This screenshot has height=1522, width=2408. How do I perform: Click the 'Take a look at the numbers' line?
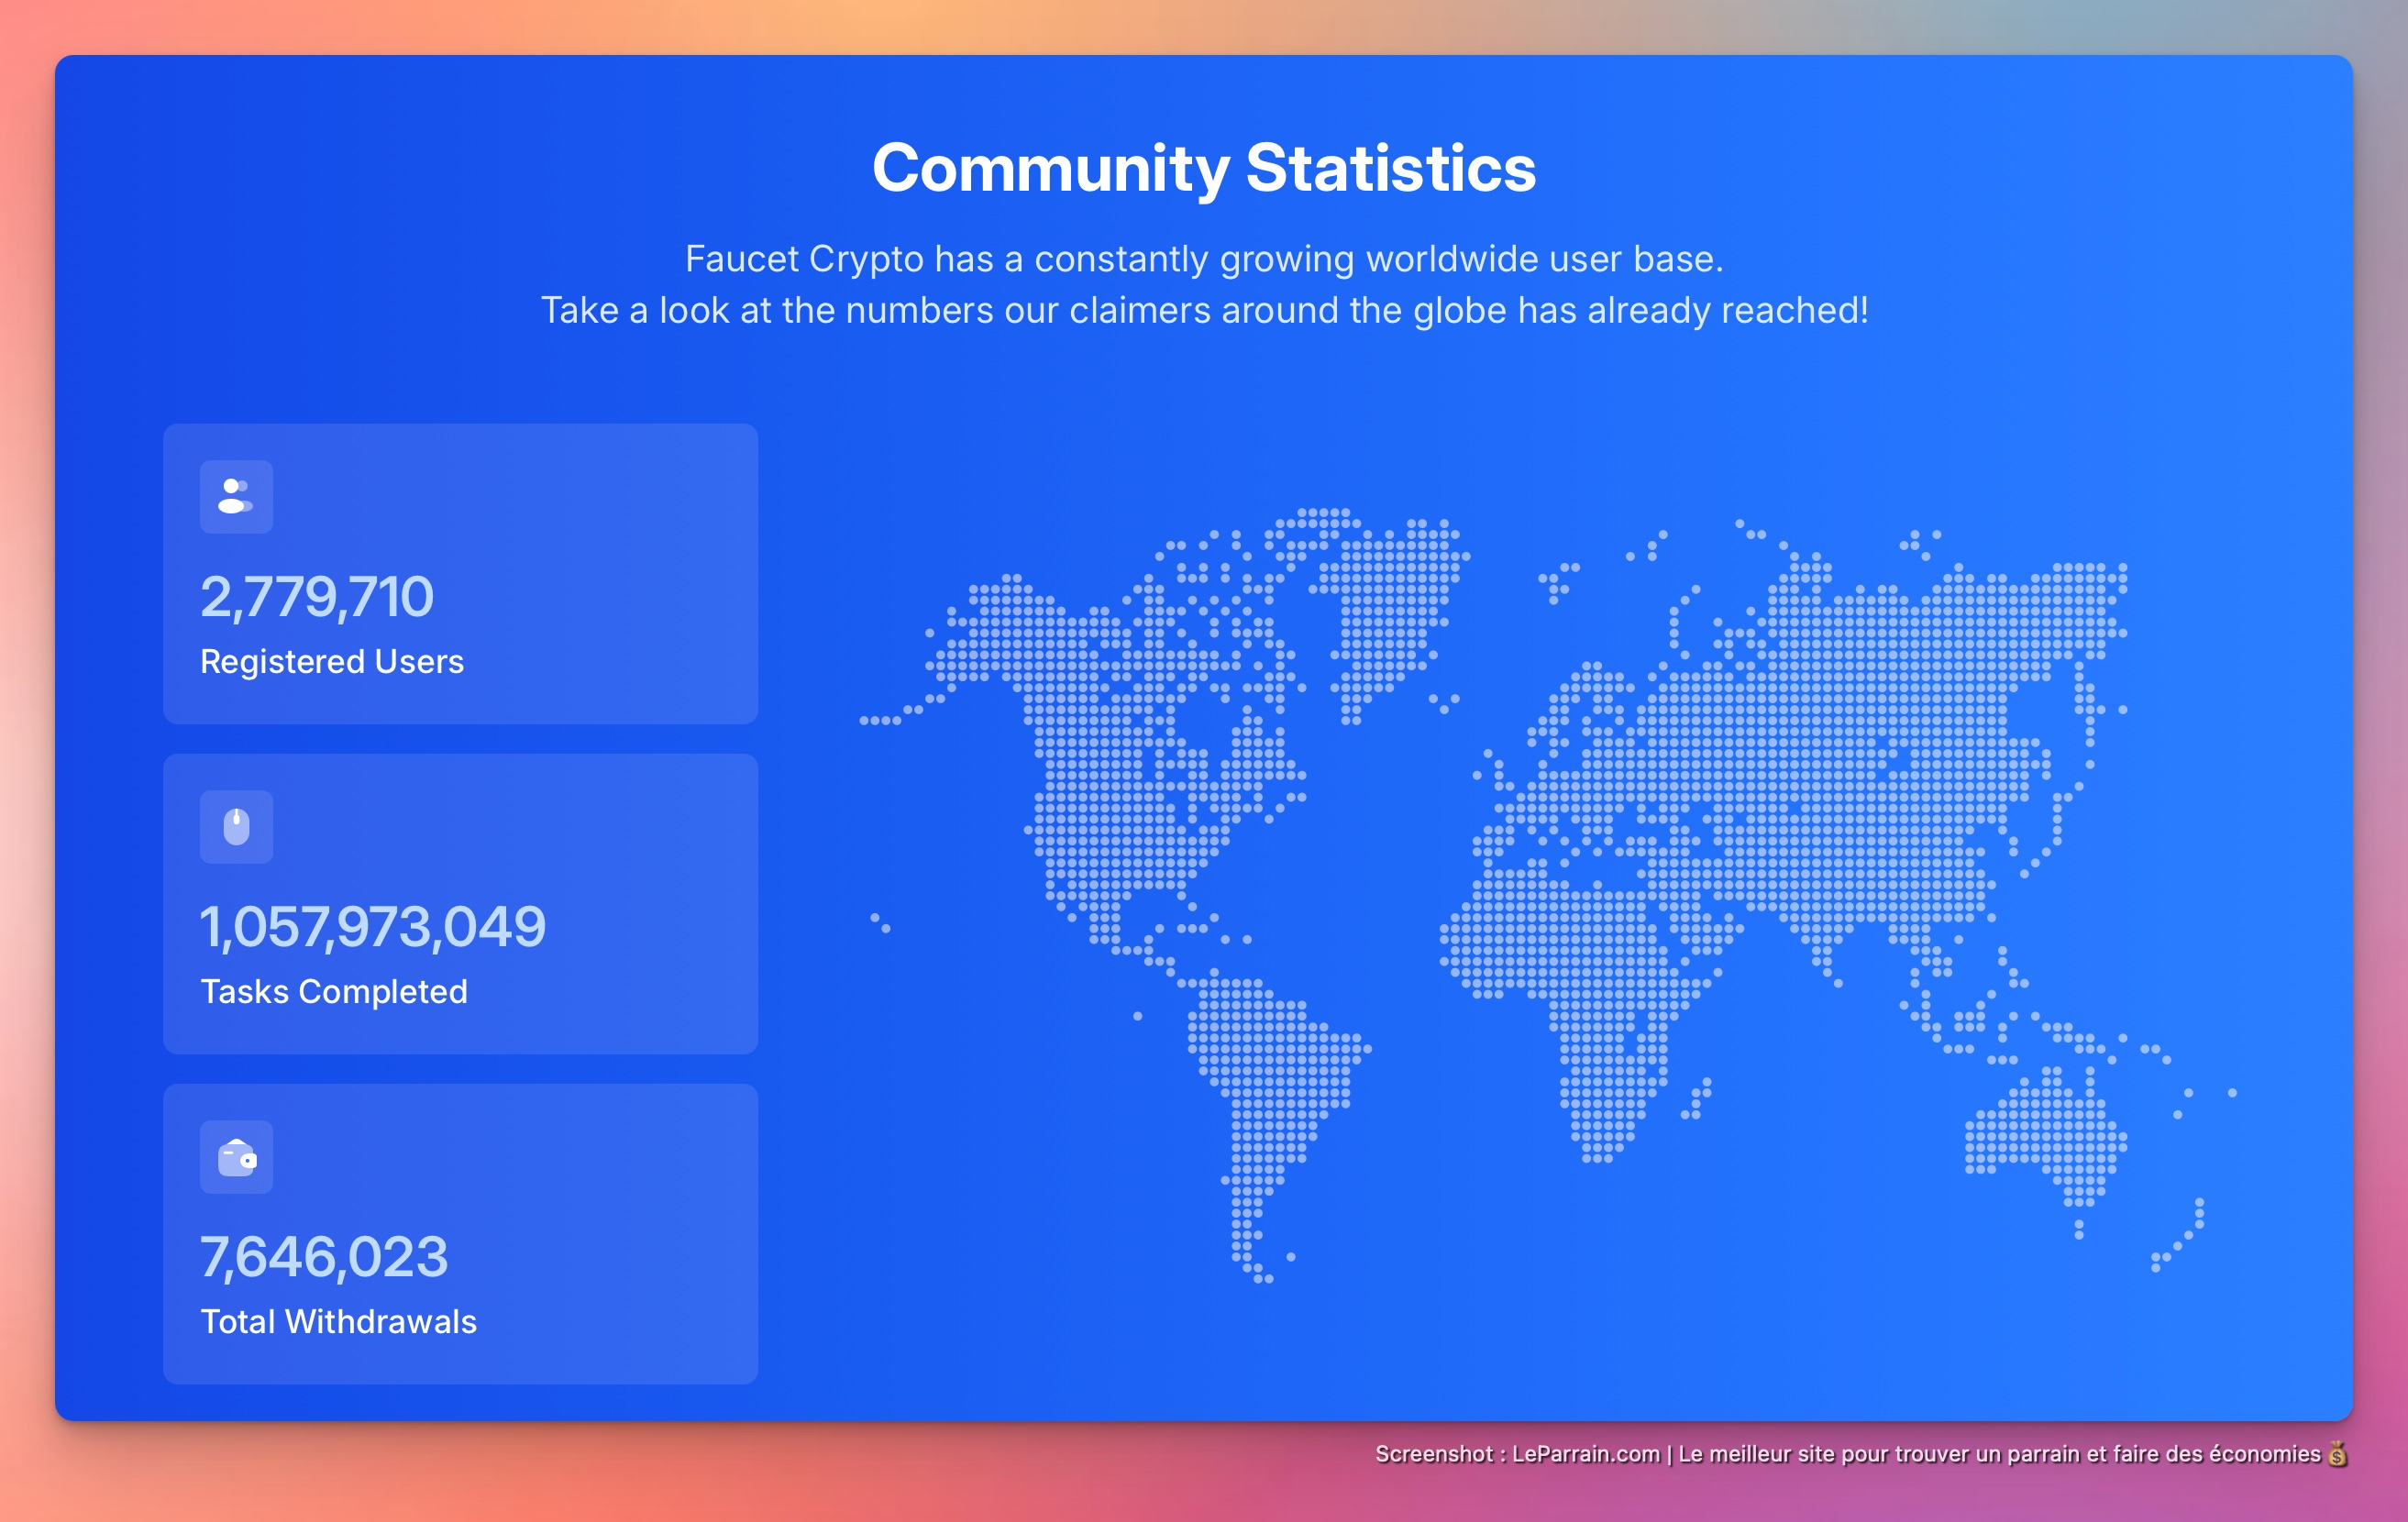(1203, 310)
